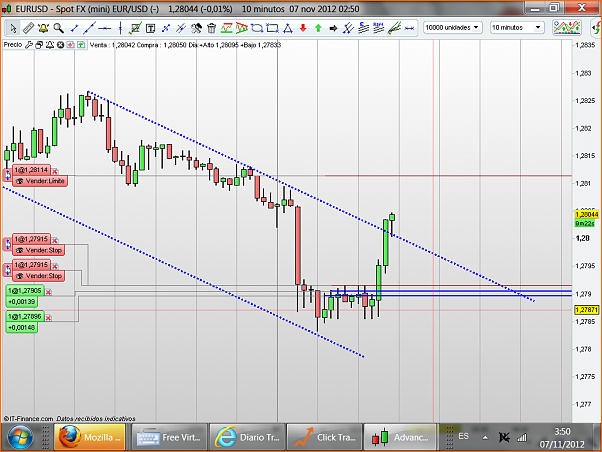This screenshot has width=602, height=452.
Task: Open the indicators chart icon at toolbar right
Action: tap(566, 28)
